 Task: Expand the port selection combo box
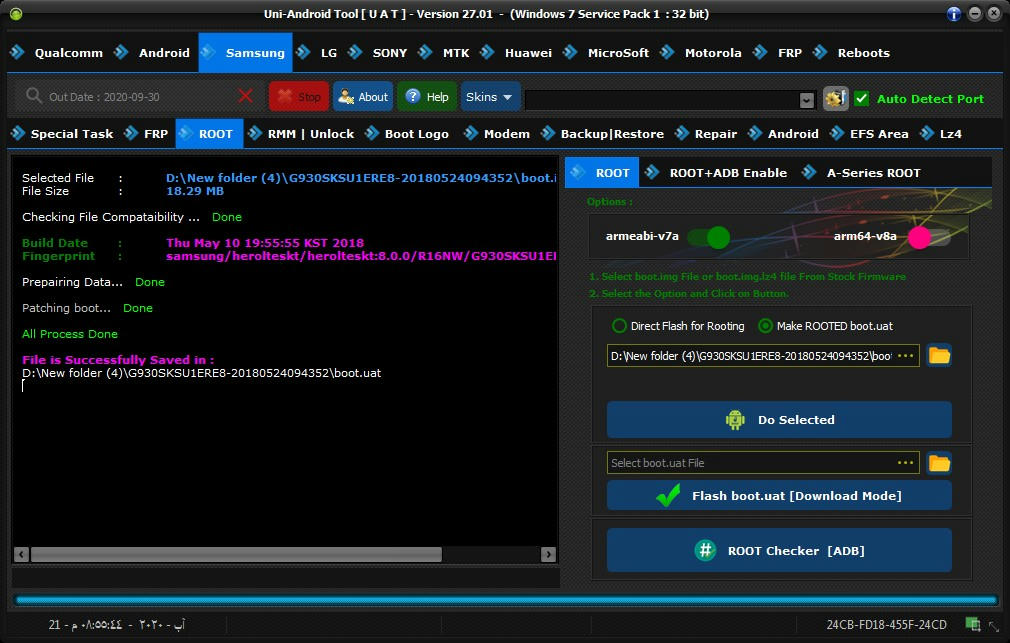click(806, 100)
